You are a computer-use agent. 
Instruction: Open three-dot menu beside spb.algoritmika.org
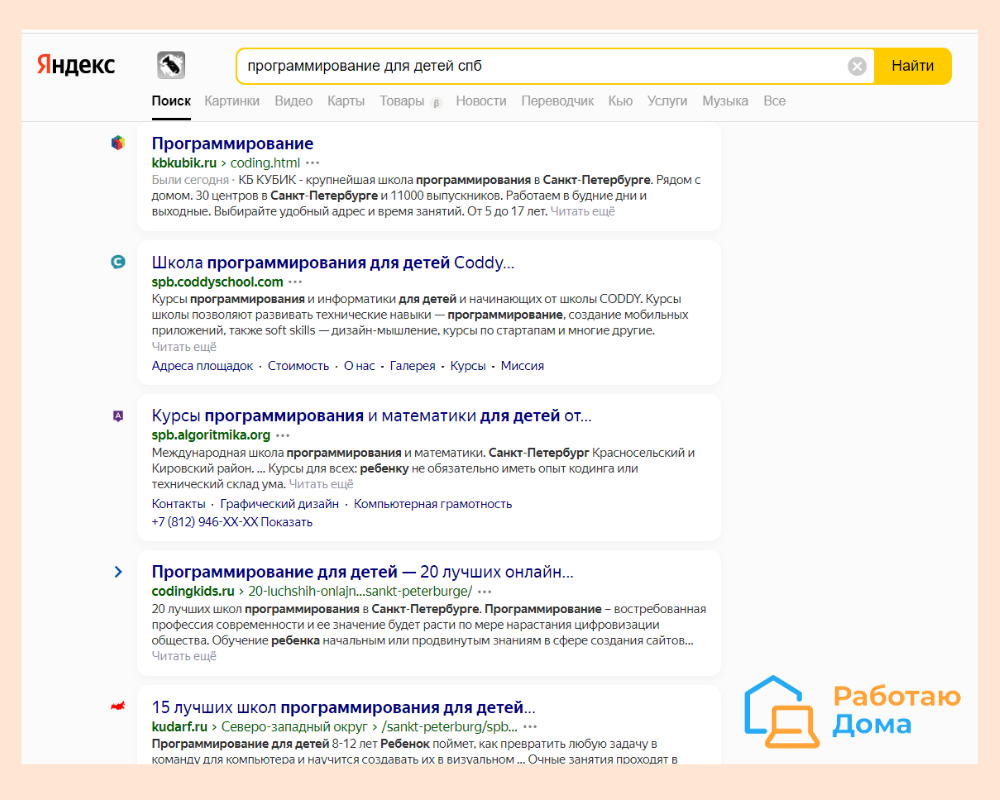[x=283, y=435]
